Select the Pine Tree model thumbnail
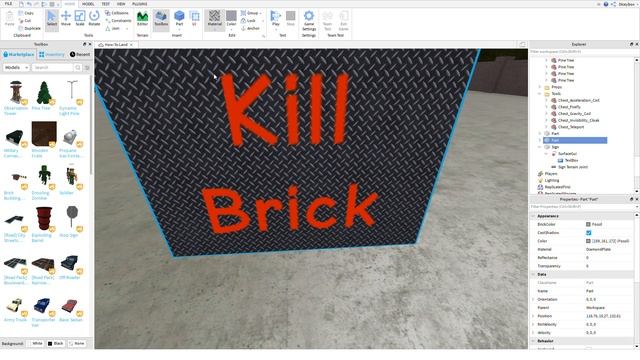Screen dimensions: 640x360 point(43,93)
